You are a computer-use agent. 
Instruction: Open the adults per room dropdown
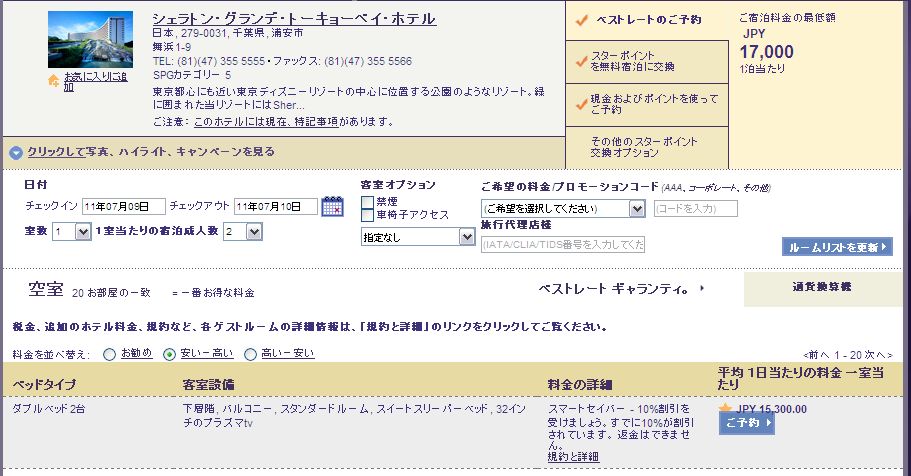243,232
